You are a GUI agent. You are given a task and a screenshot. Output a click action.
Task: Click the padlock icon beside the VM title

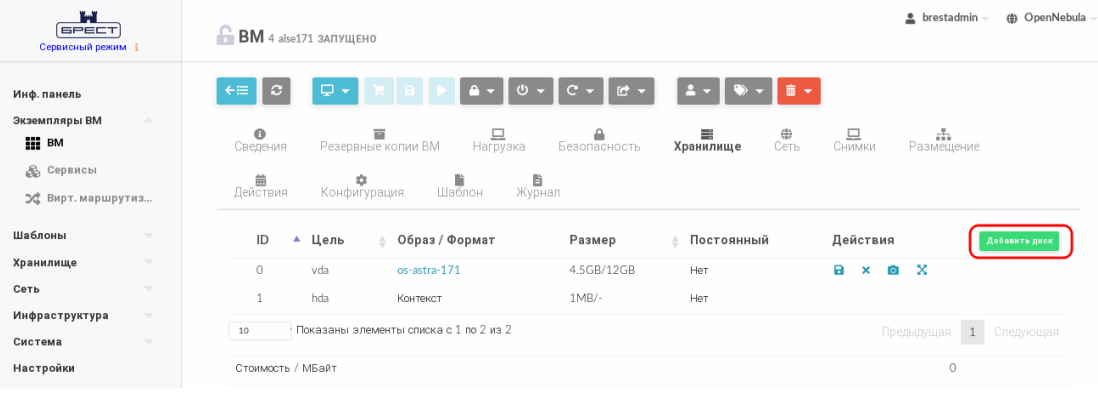tap(224, 36)
